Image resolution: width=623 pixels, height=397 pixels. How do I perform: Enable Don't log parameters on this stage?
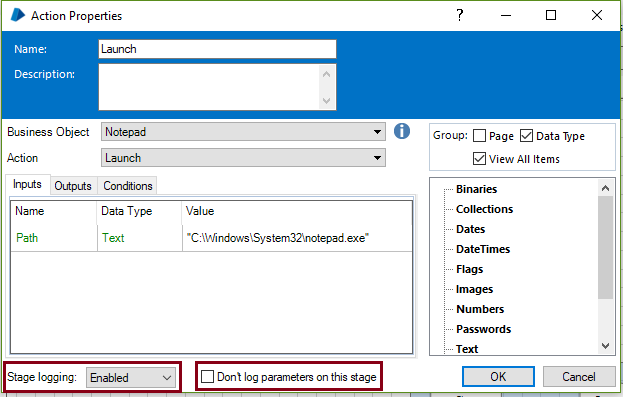click(207, 376)
